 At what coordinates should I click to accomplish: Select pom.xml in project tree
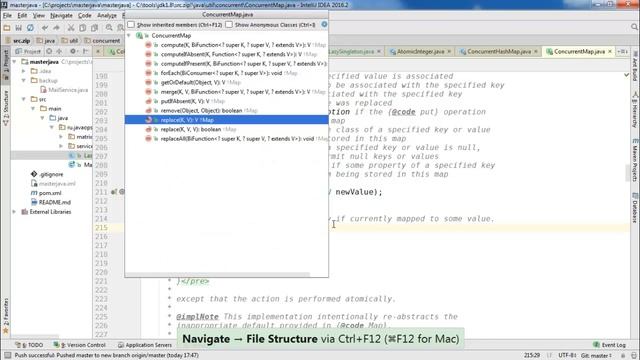(46, 193)
